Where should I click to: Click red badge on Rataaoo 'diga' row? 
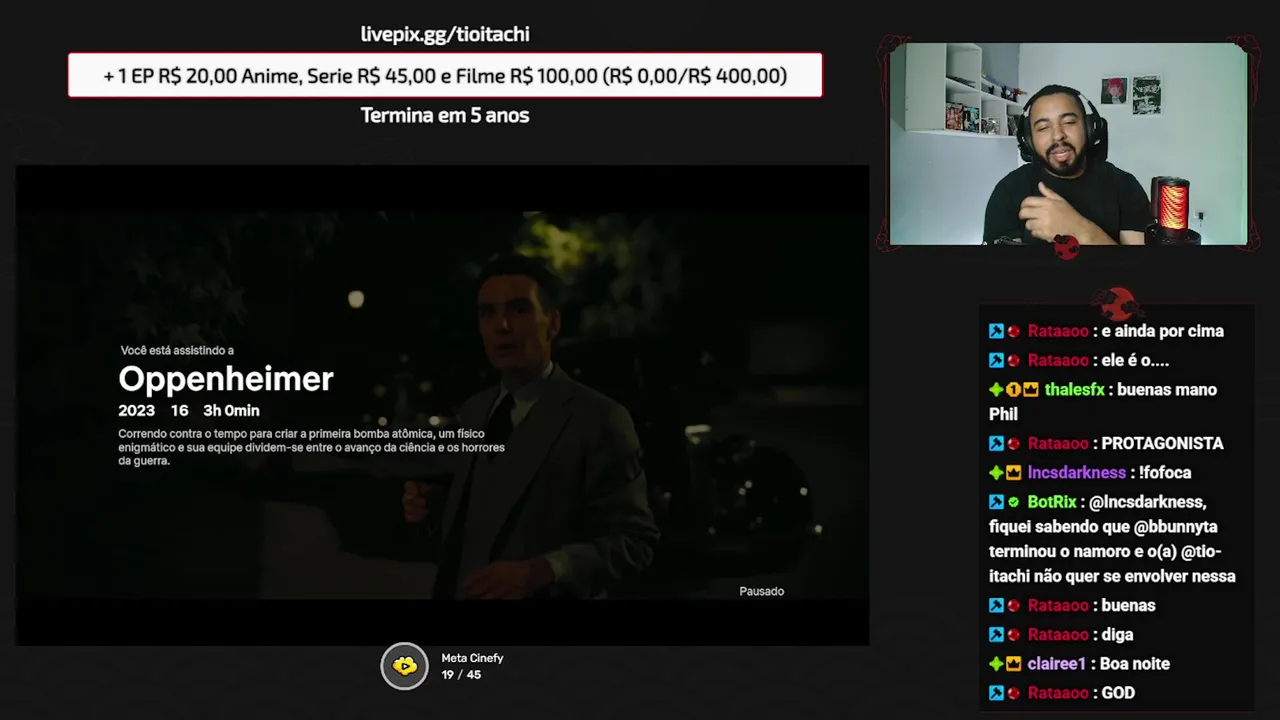(1013, 634)
